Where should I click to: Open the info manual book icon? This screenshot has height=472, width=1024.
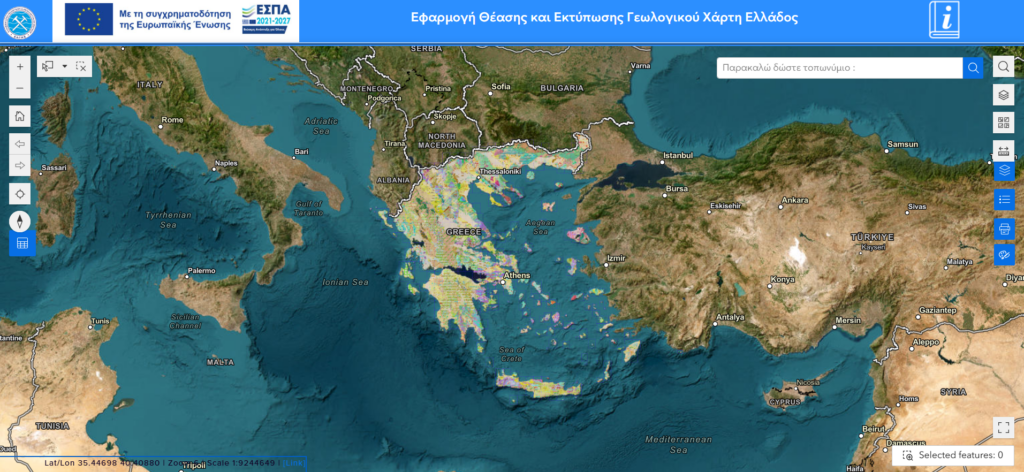(x=944, y=20)
